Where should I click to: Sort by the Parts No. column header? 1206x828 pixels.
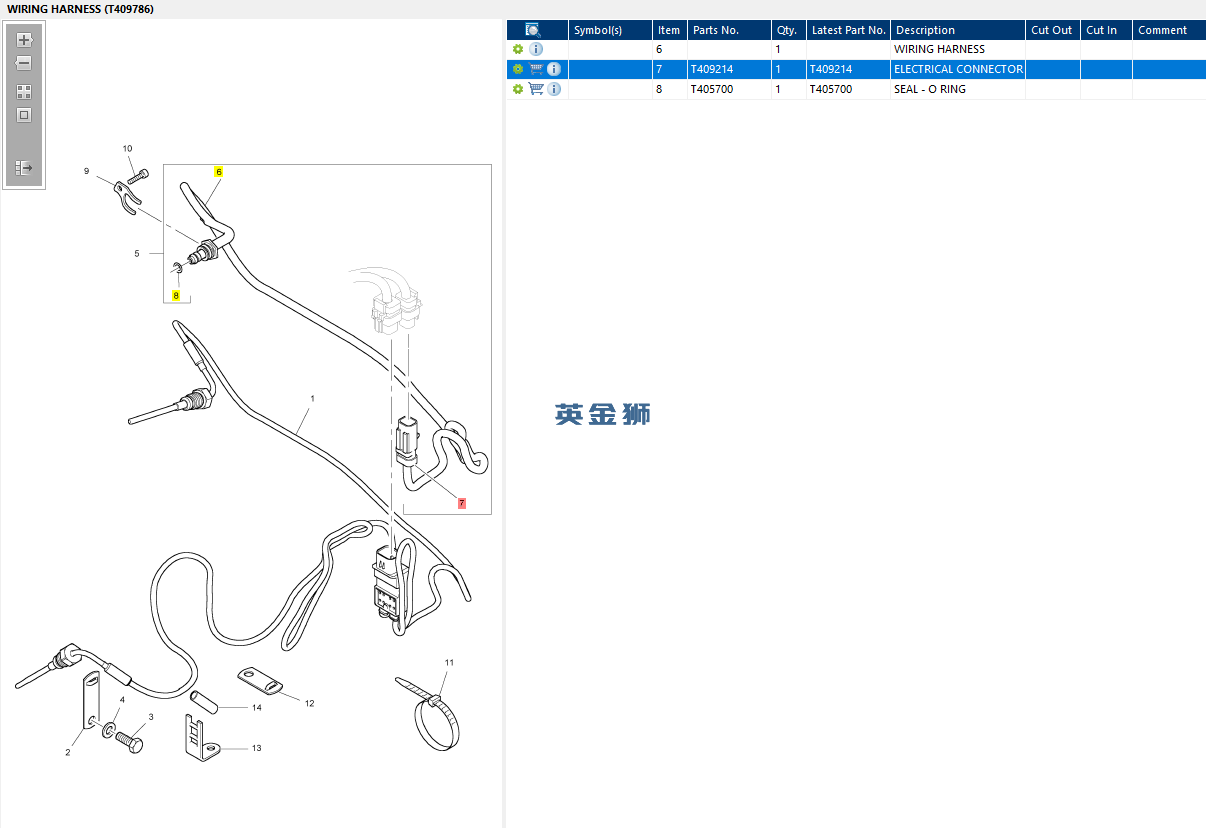click(729, 30)
